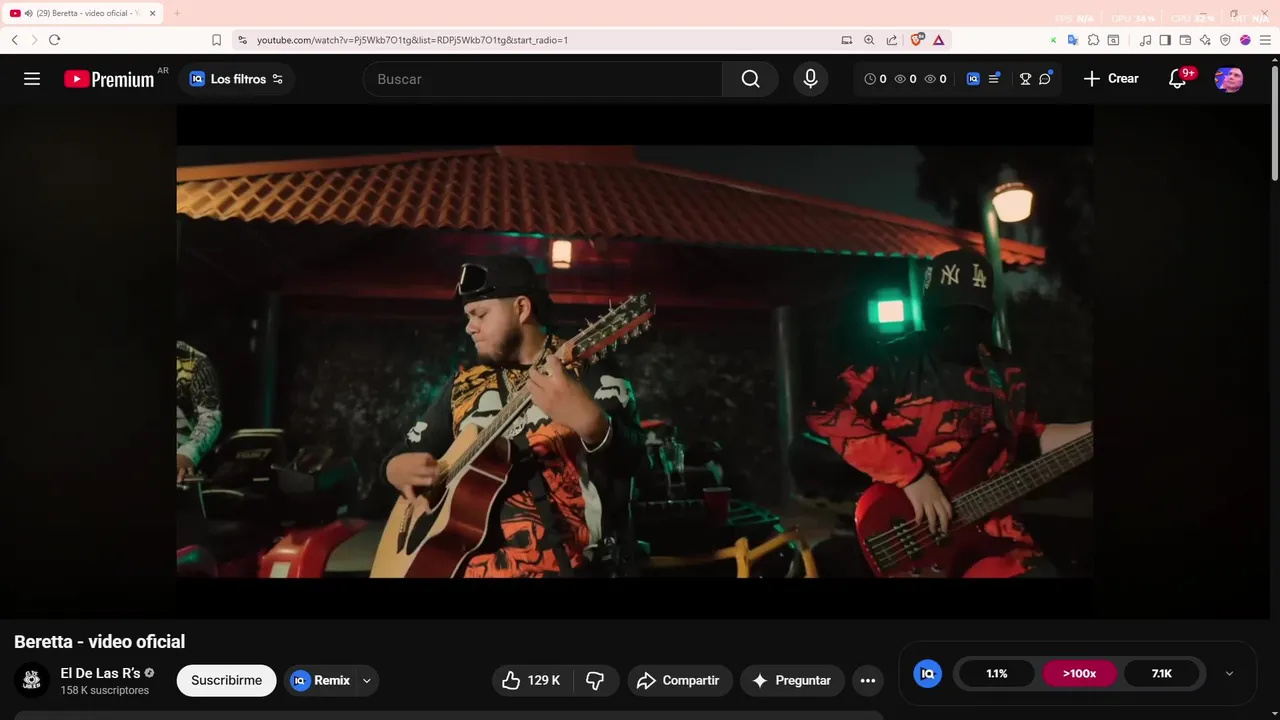The width and height of the screenshot is (1280, 720).
Task: Like the video with 129 K thumbs up
Action: 532,680
